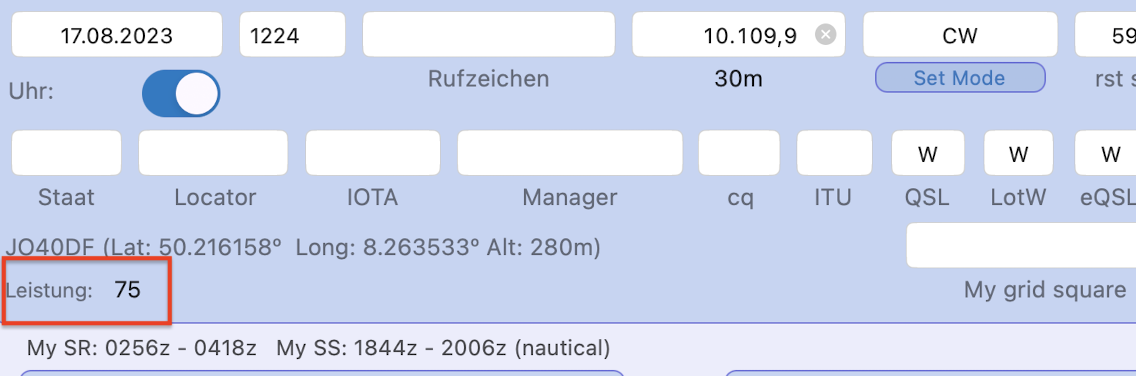This screenshot has width=1136, height=376.
Task: Focus the ITU zone field
Action: (835, 153)
